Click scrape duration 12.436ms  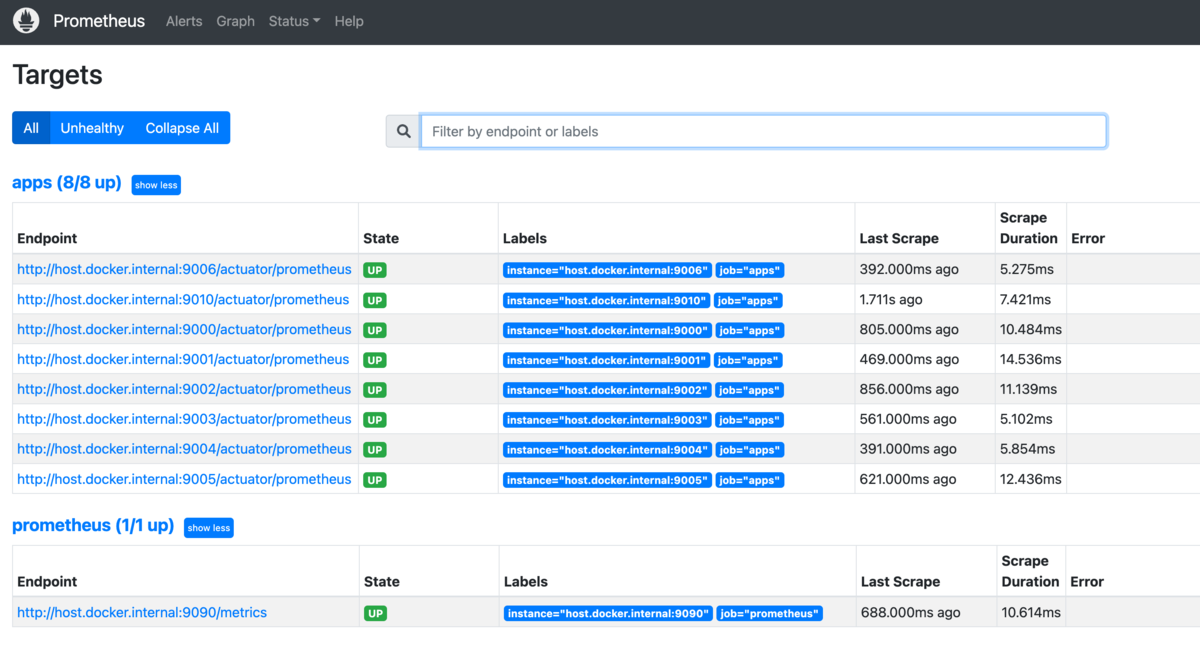[1031, 479]
